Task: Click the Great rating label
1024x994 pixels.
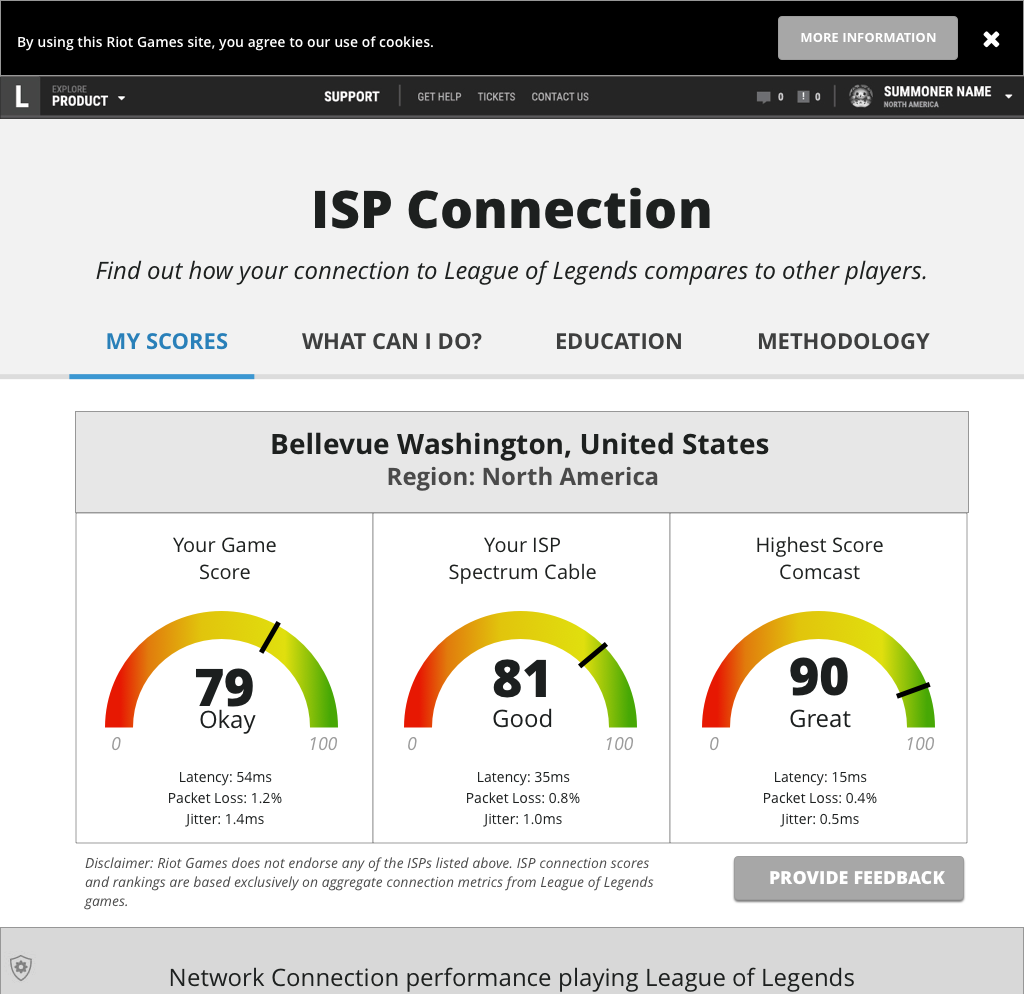Action: 820,718
